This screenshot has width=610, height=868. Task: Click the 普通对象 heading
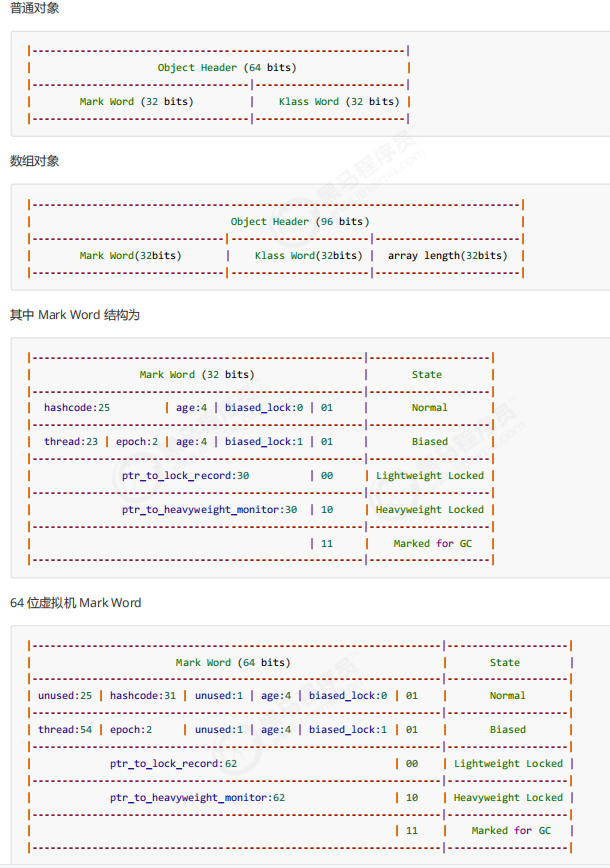click(x=34, y=8)
